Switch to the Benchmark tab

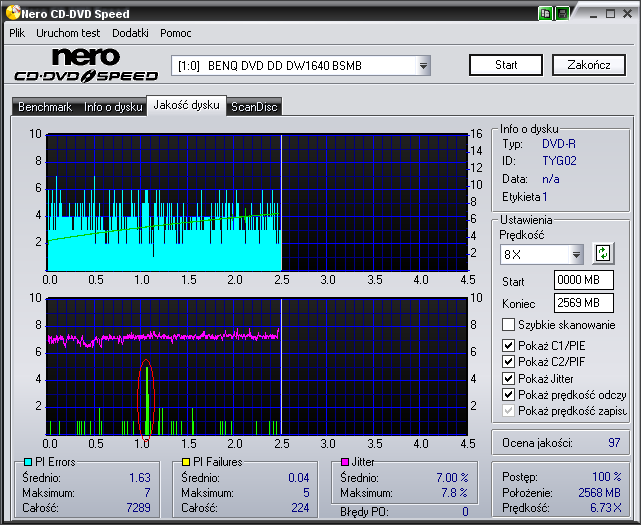[45, 107]
